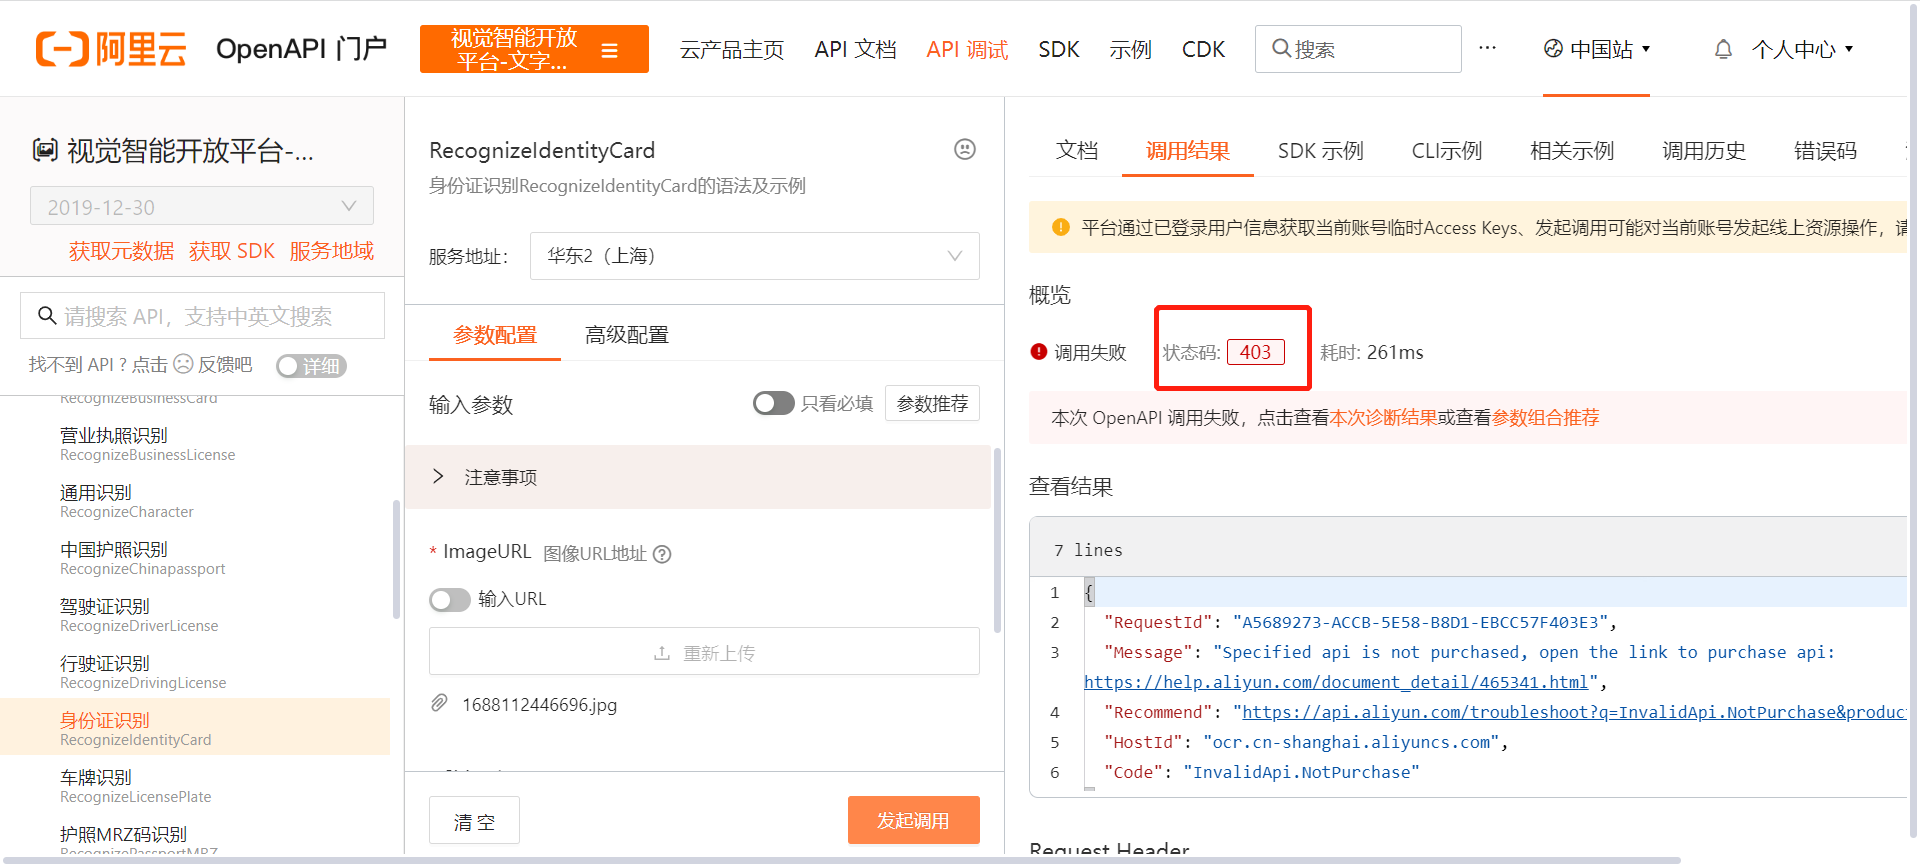Switch to the SDK 示例 tab

[1320, 150]
